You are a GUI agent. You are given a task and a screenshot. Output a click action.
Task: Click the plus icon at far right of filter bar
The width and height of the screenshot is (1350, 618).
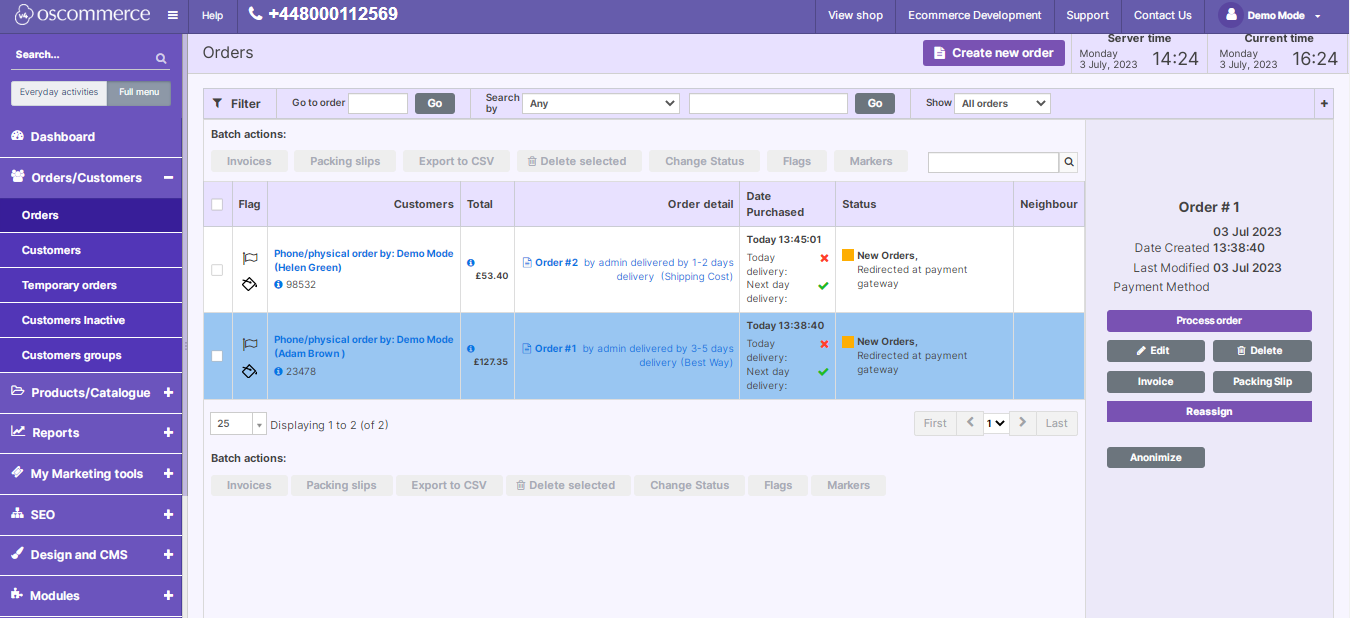[1324, 103]
